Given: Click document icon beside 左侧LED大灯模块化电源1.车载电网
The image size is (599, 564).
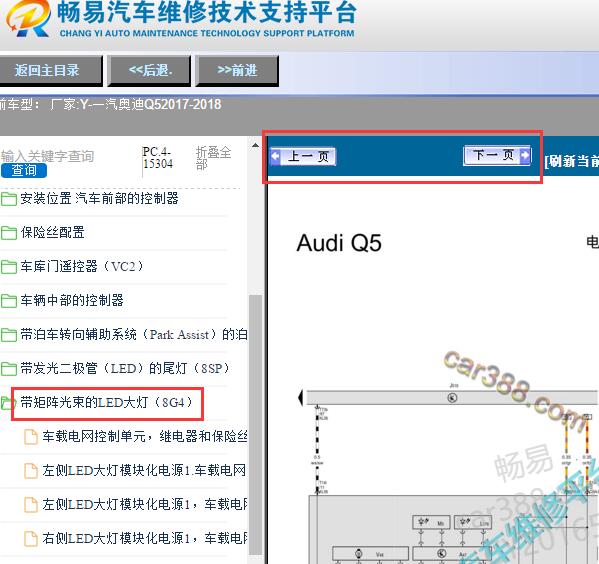Looking at the screenshot, I should [31, 471].
